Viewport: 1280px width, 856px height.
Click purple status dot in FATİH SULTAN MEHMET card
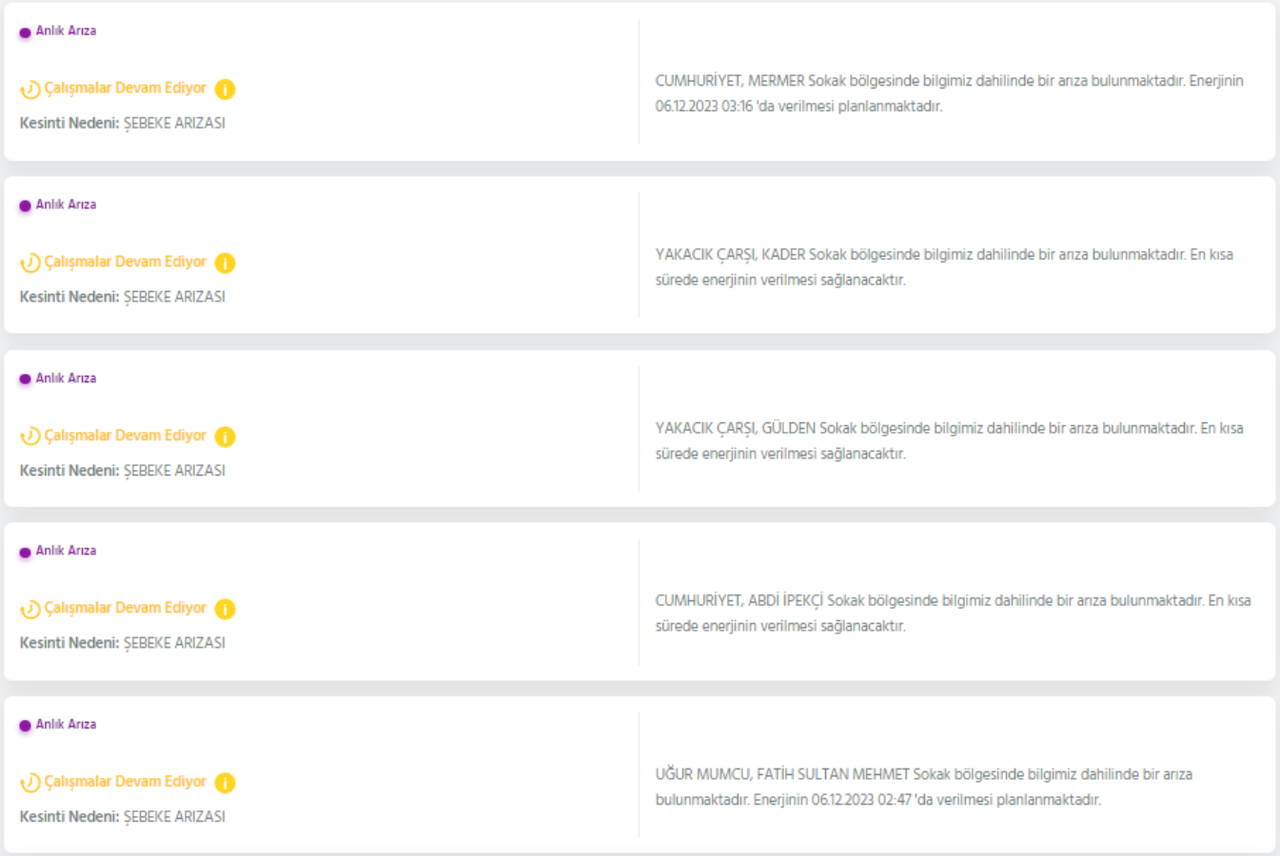point(25,725)
